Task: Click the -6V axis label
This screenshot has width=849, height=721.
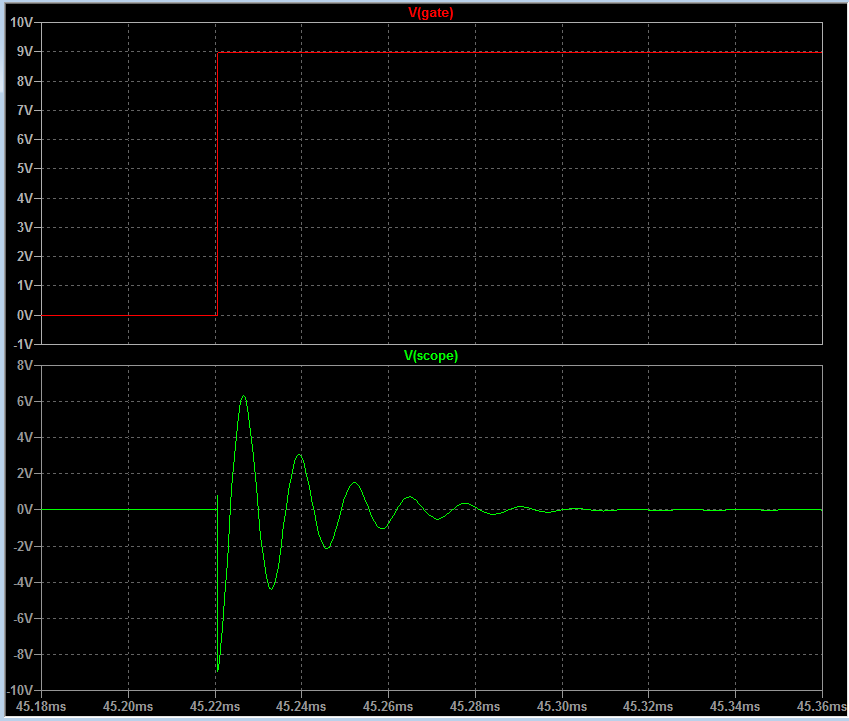Action: (x=23, y=618)
